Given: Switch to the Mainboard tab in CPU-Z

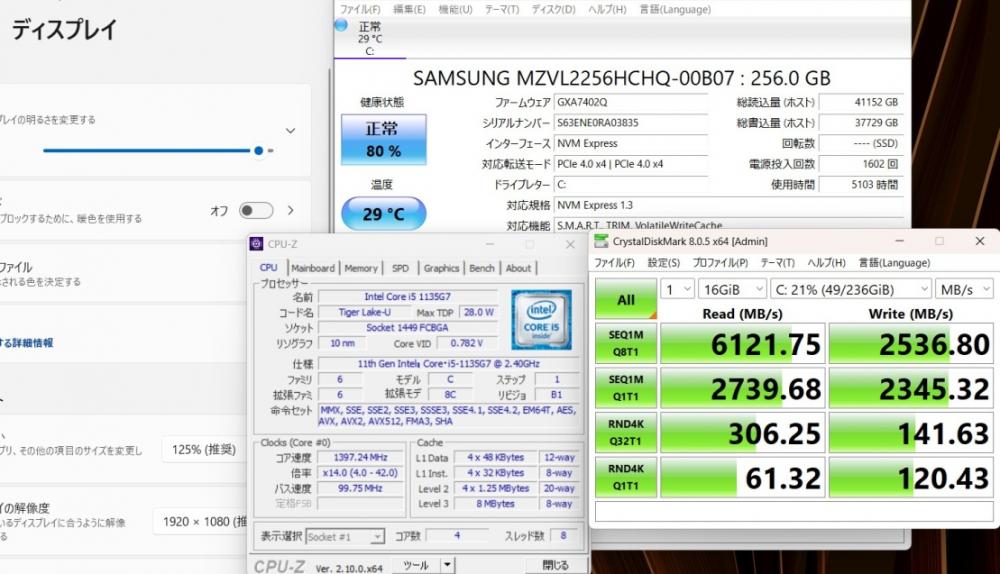Looking at the screenshot, I should click(312, 268).
